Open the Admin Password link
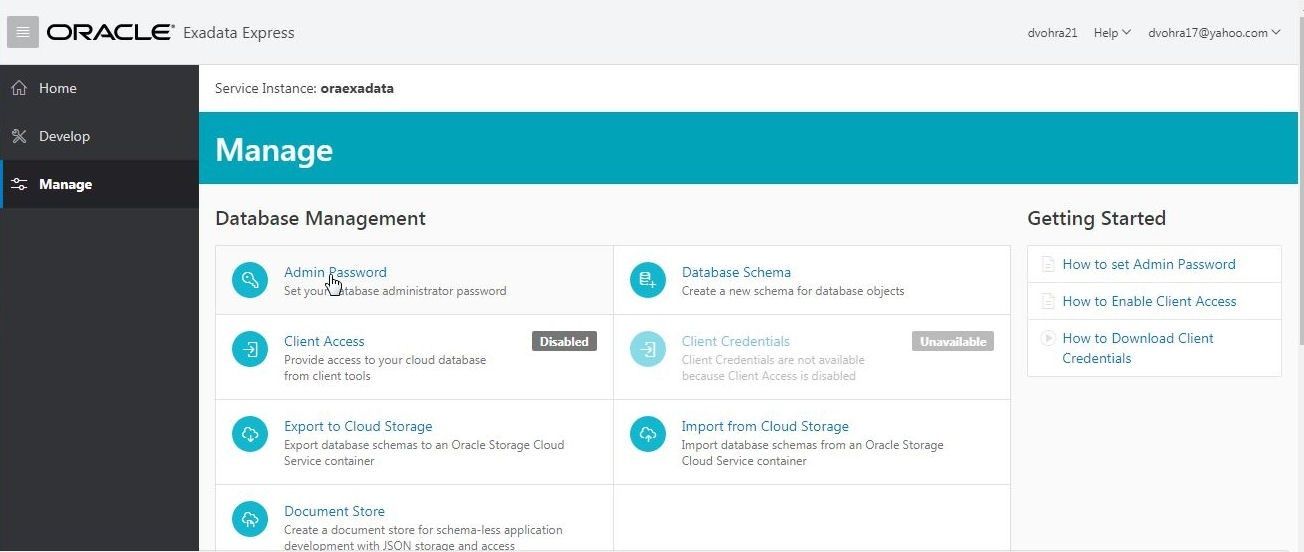Image resolution: width=1304 pixels, height=552 pixels. pyautogui.click(x=335, y=272)
